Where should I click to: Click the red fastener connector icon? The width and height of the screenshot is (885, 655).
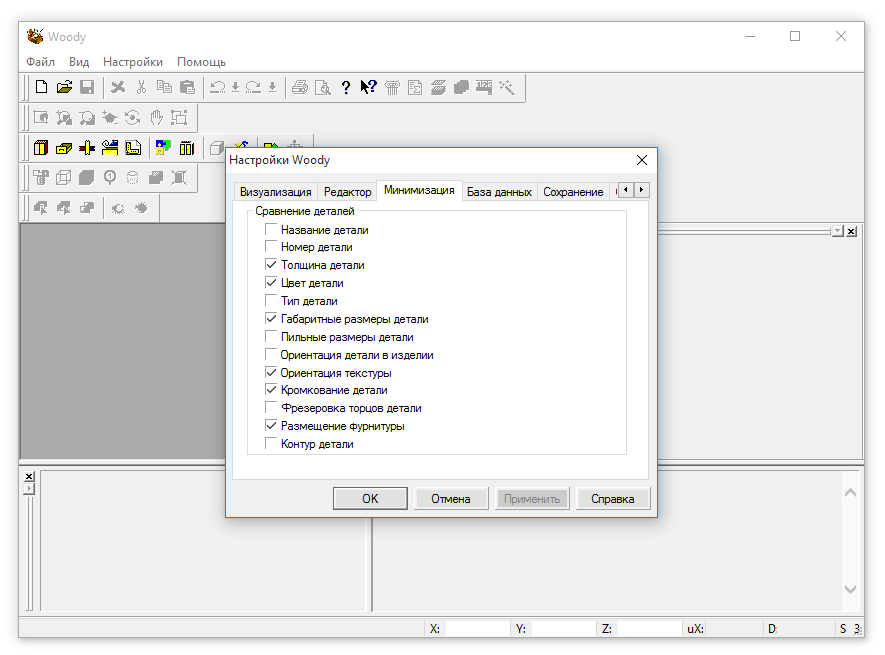[x=87, y=148]
